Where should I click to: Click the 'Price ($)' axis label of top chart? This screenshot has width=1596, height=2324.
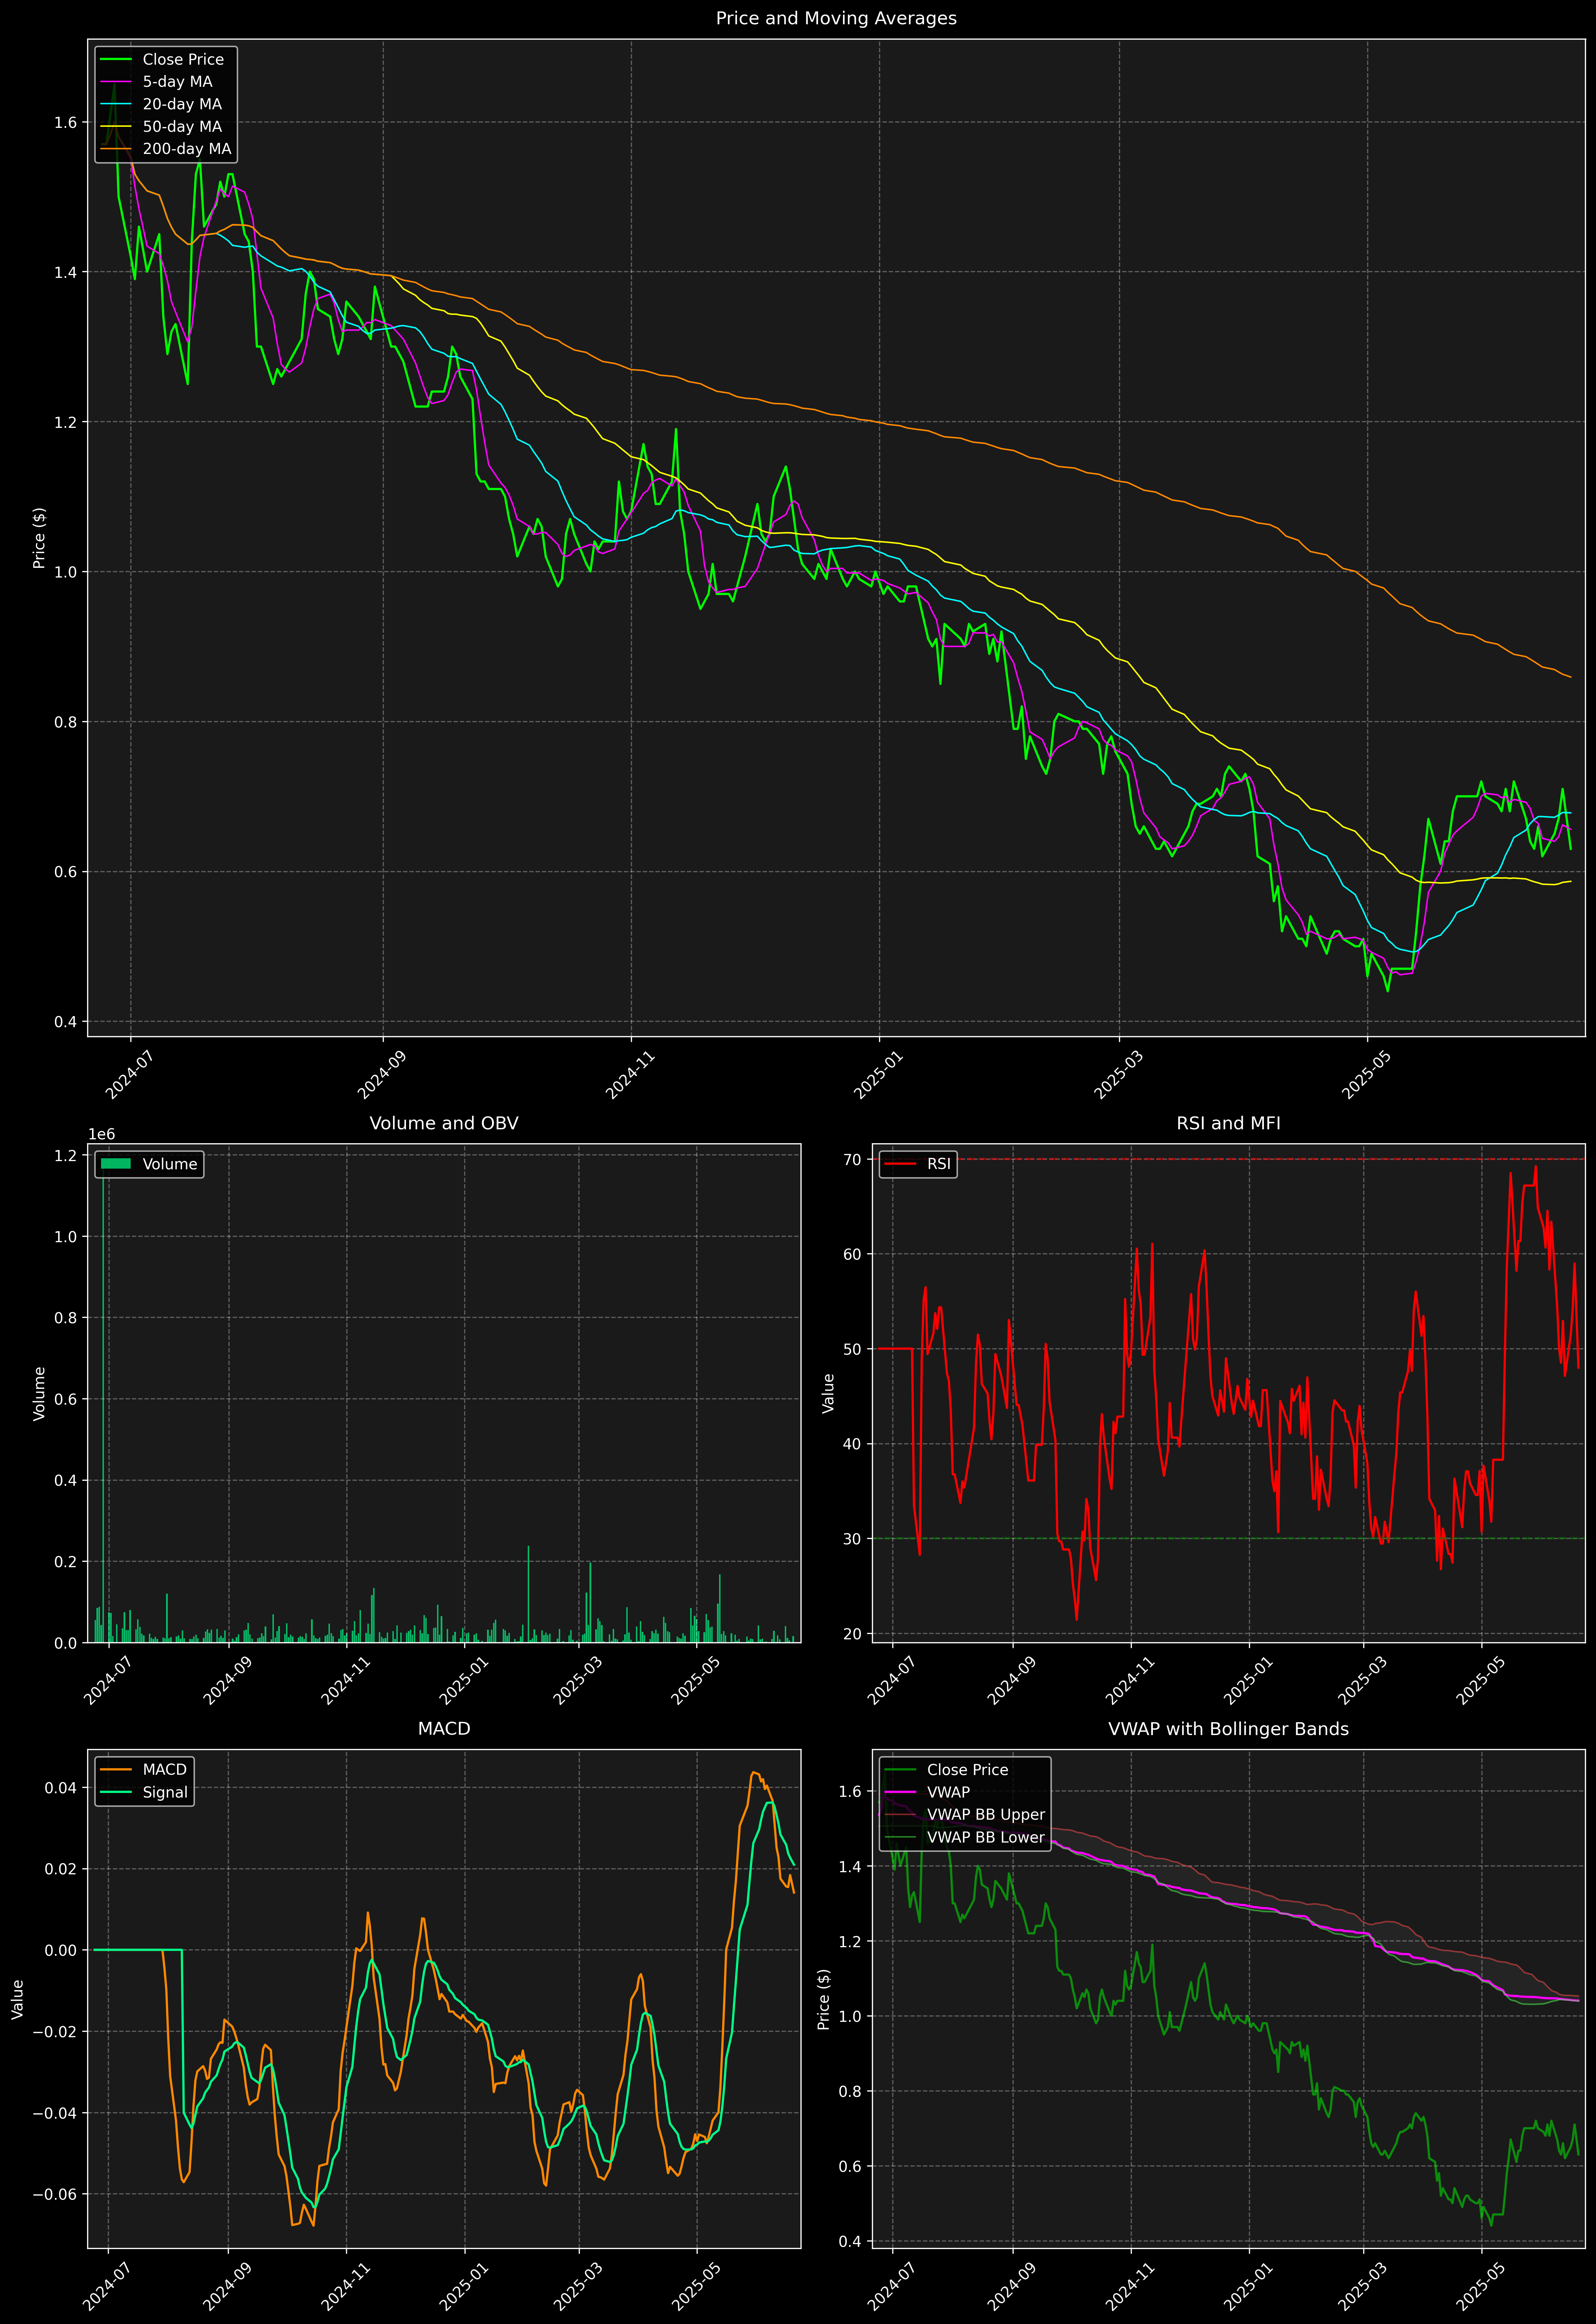pos(39,538)
